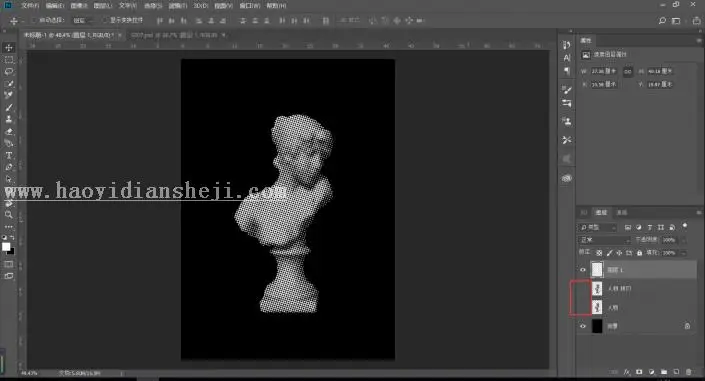705x381 pixels.
Task: Open the Image menu
Action: click(x=79, y=6)
